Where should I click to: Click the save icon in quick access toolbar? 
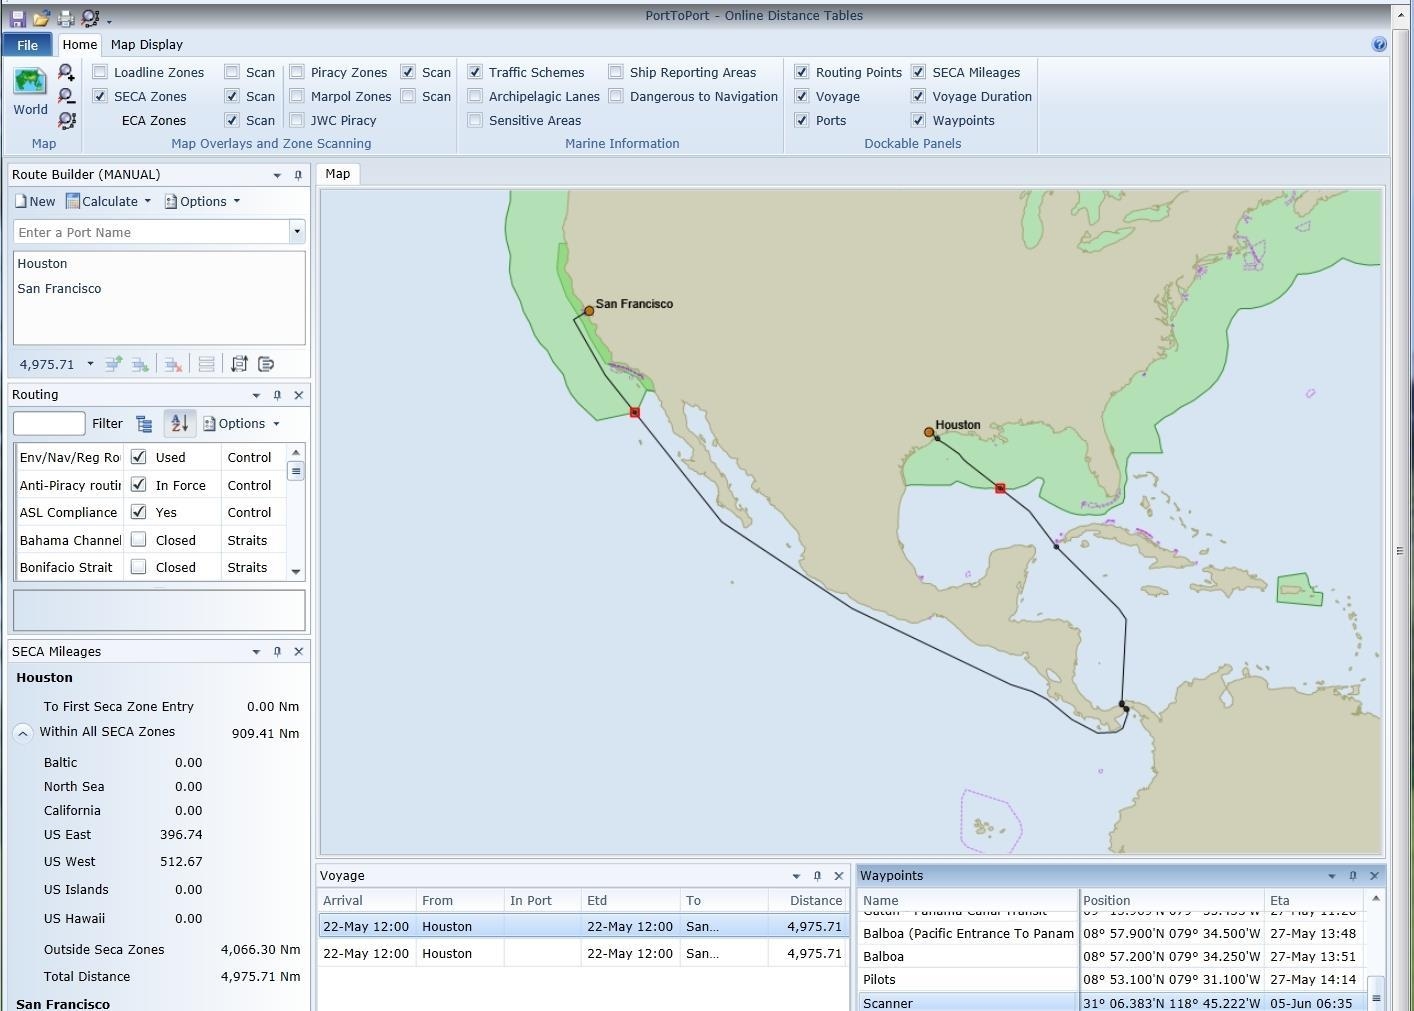coord(17,18)
